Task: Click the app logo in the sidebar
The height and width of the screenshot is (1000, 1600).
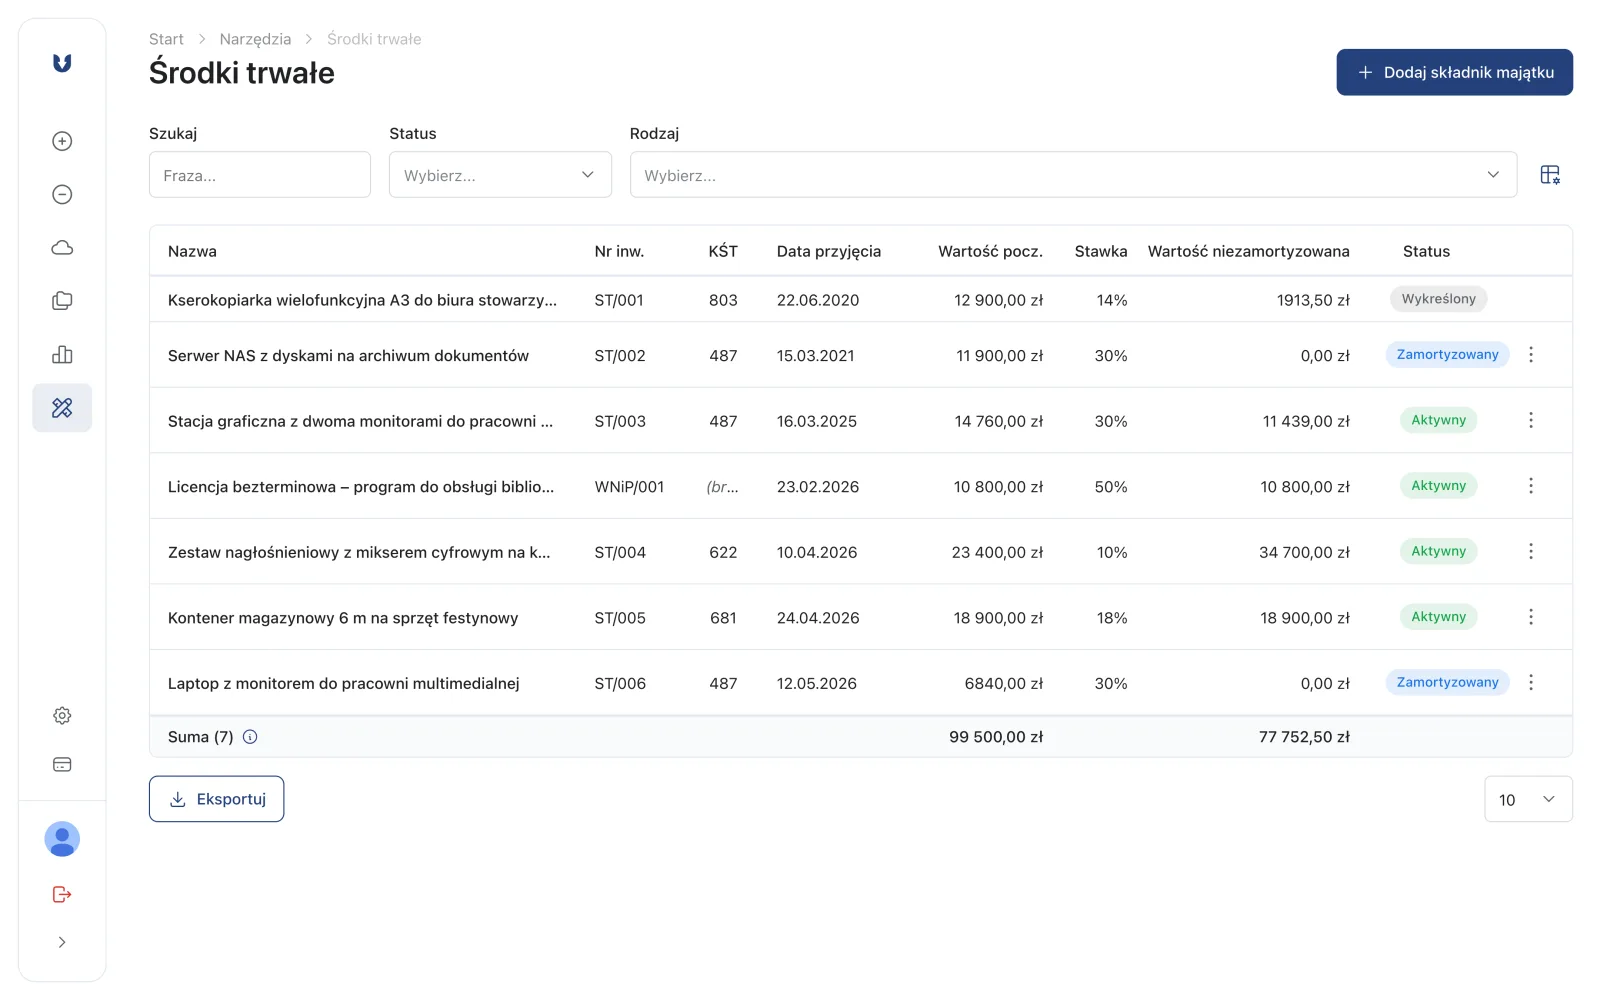Action: pyautogui.click(x=62, y=63)
